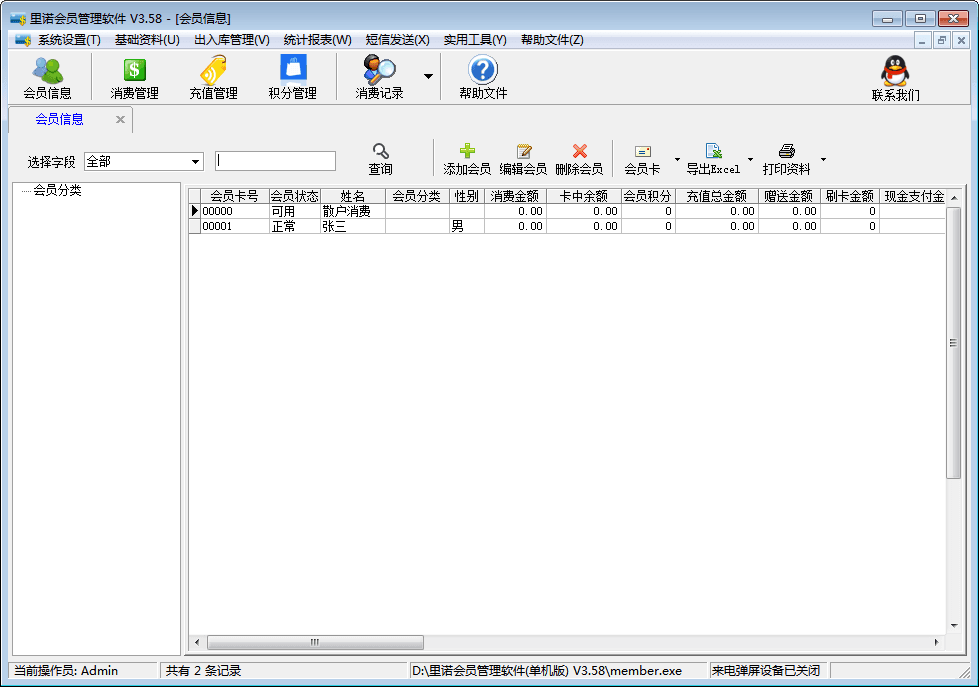The image size is (979, 687).
Task: Click the search text input field
Action: pos(276,161)
